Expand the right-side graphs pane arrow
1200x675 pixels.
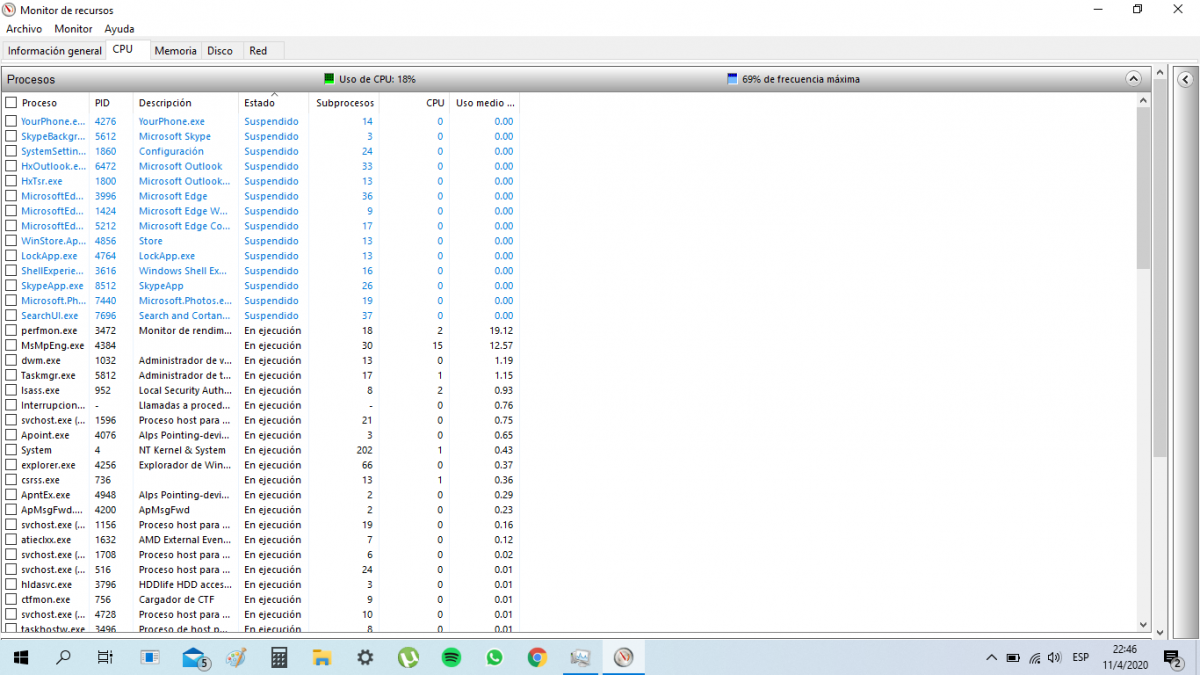pos(1184,79)
